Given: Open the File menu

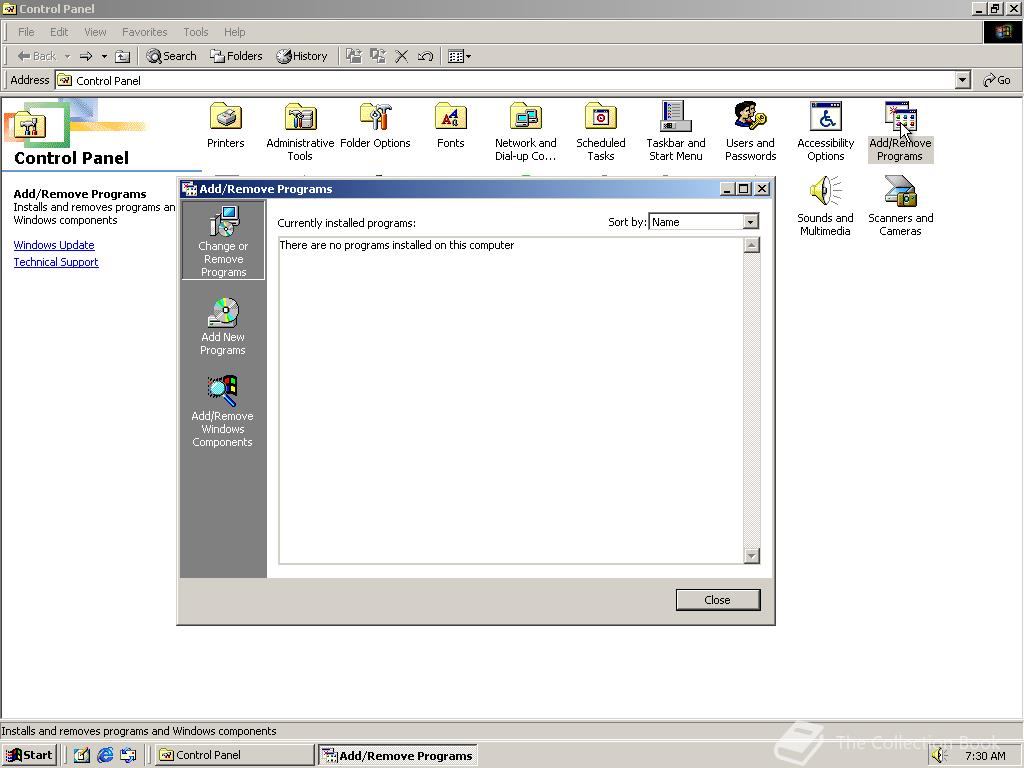Looking at the screenshot, I should coord(26,32).
